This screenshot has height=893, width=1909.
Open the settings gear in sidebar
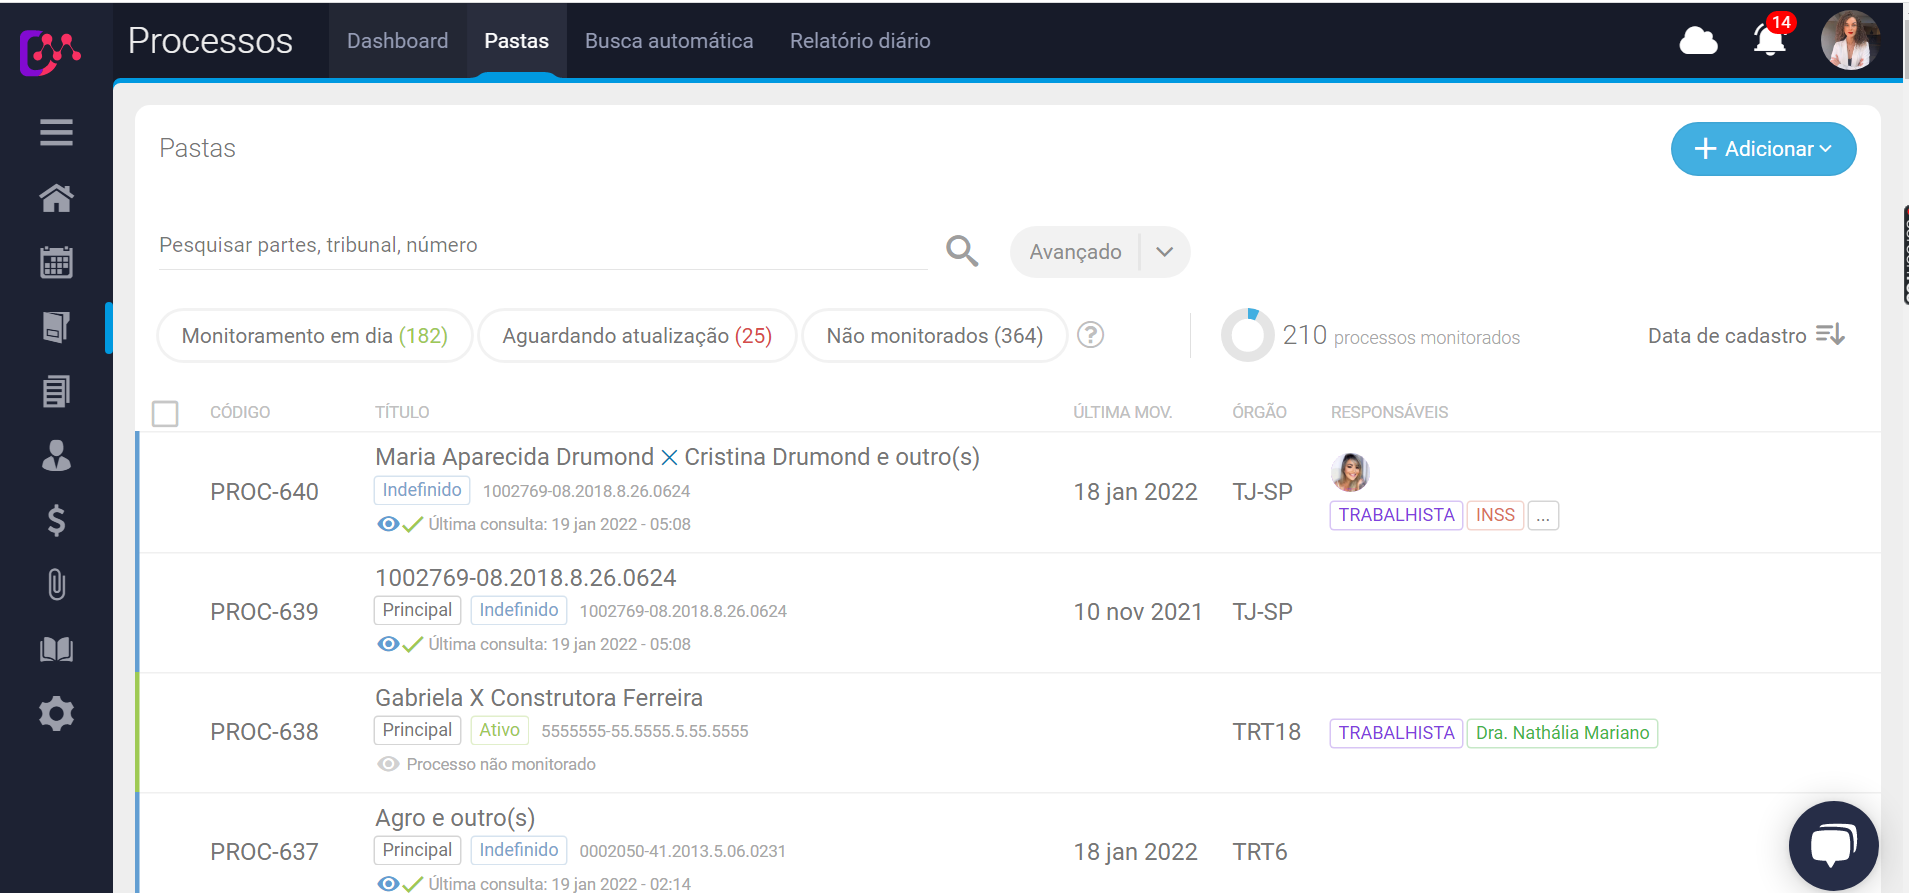(56, 714)
